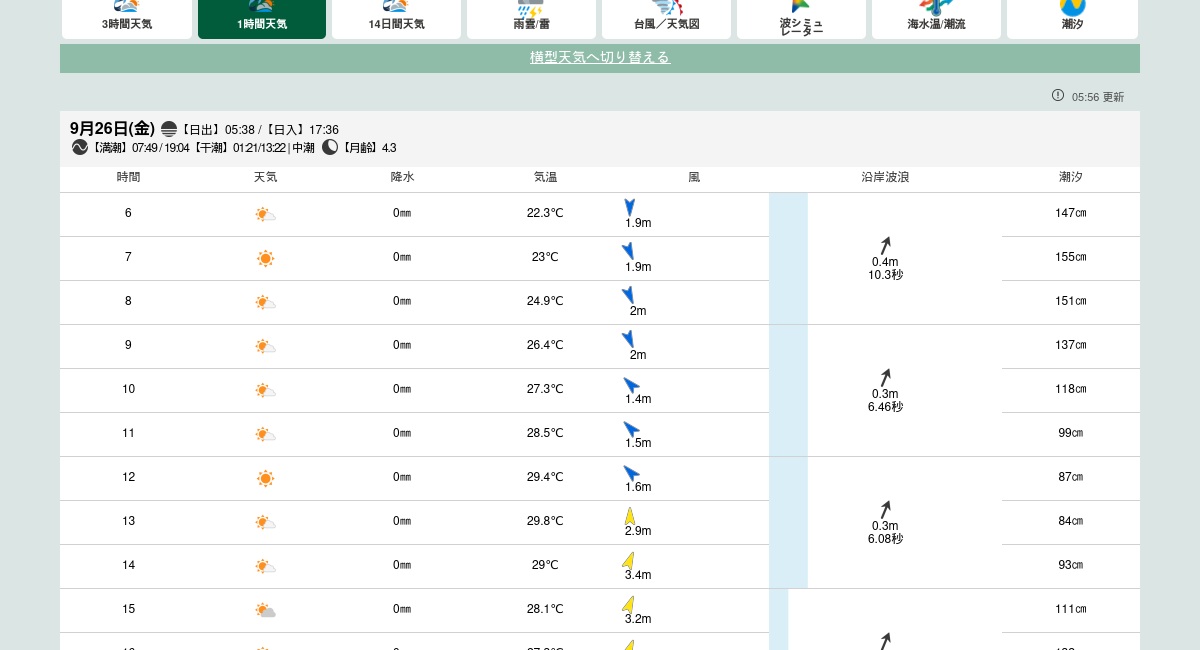Click the moon phase icon beside 月齢

pos(330,147)
